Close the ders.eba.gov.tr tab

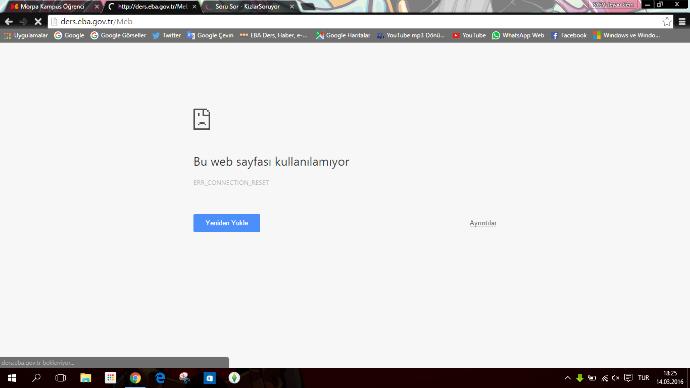[x=195, y=7]
